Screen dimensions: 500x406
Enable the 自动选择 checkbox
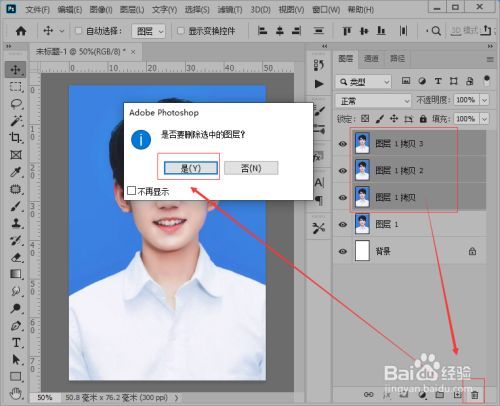(78, 31)
